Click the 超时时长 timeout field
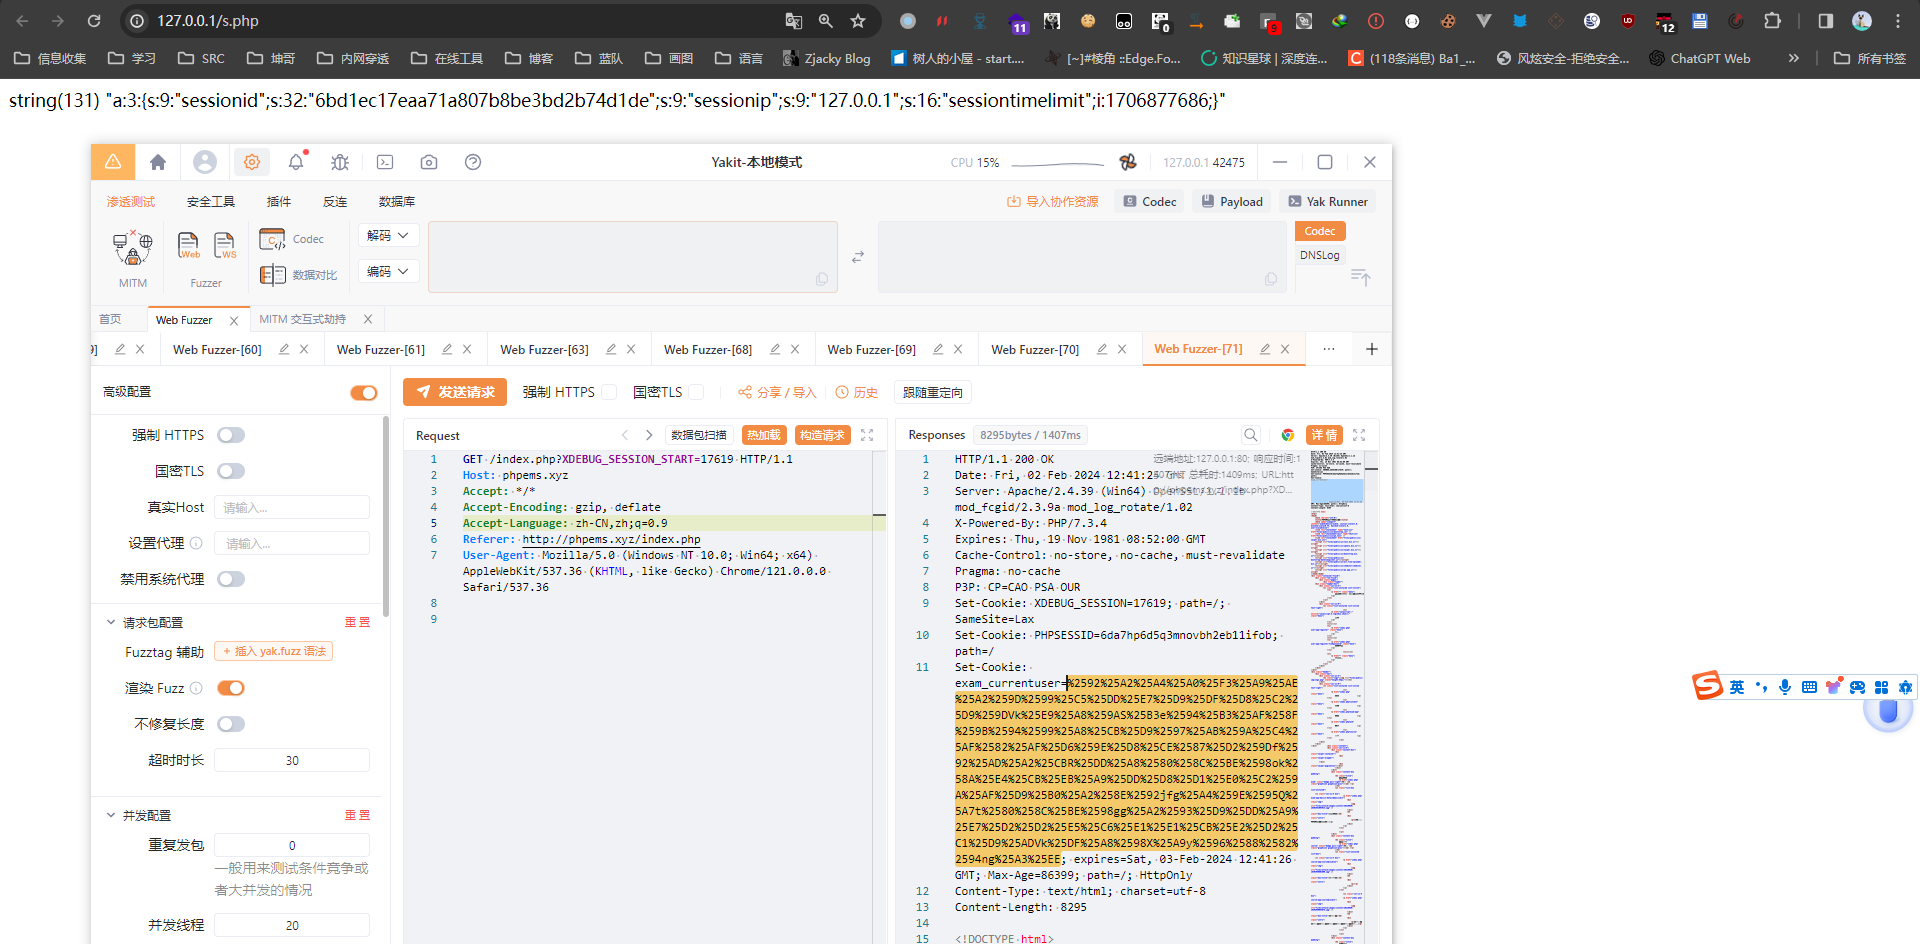The height and width of the screenshot is (944, 1920). pyautogui.click(x=292, y=760)
